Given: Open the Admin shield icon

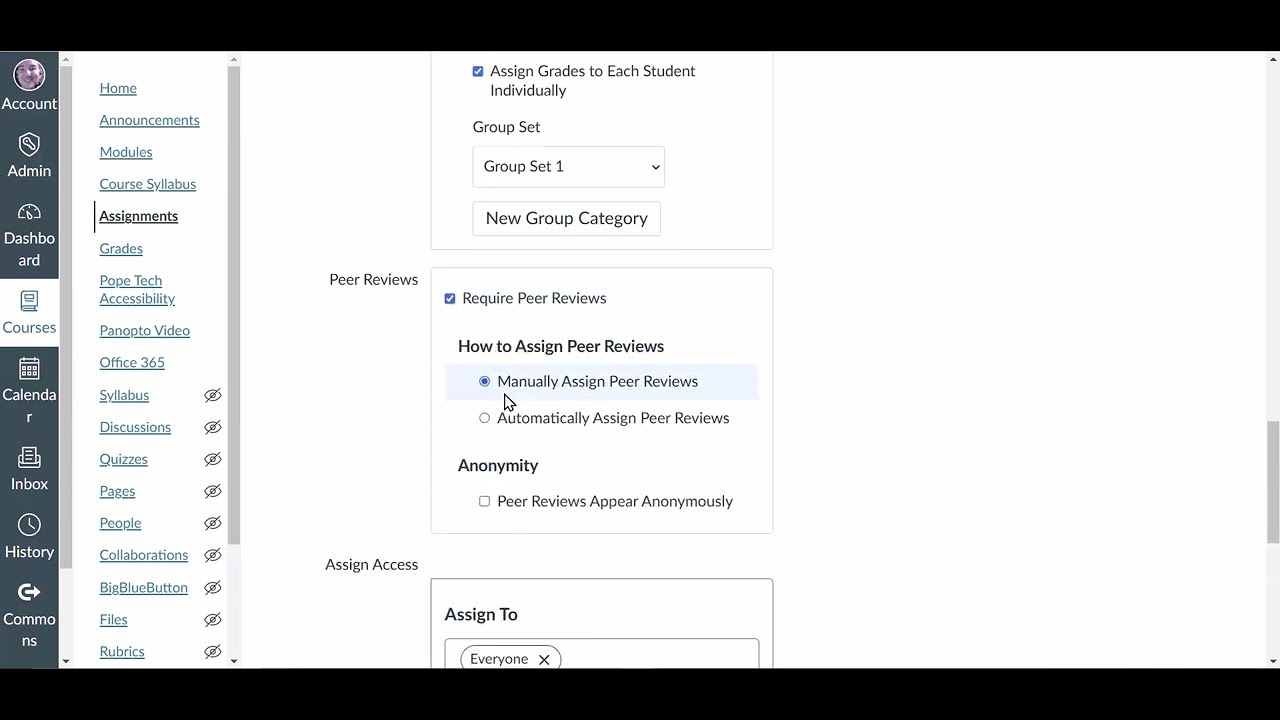Looking at the screenshot, I should [x=29, y=144].
